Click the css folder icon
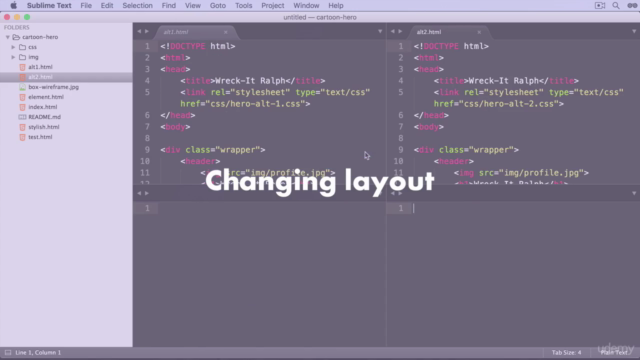 22,47
